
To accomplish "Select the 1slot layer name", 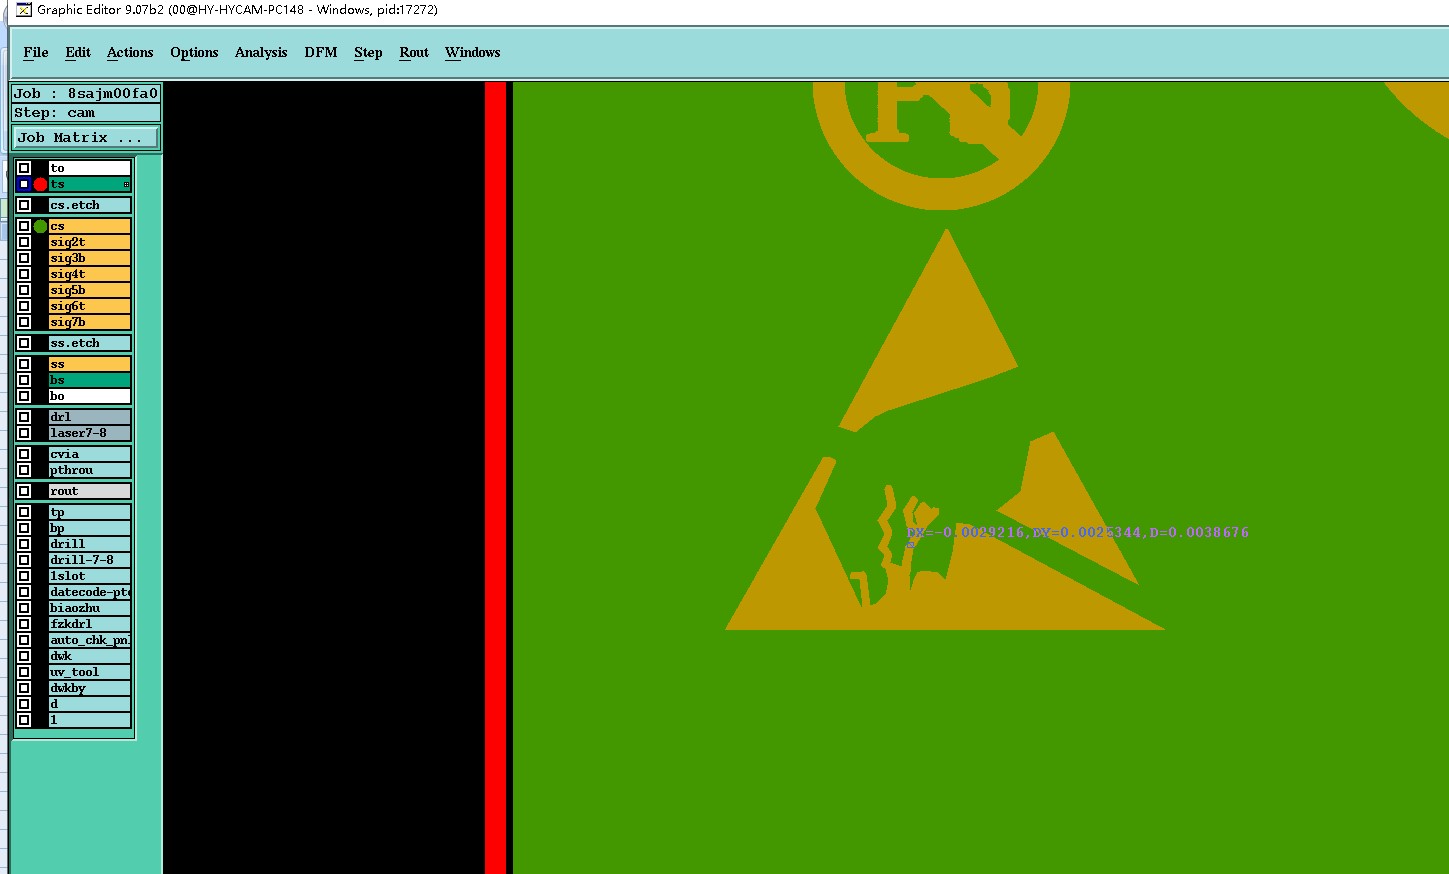I will [90, 576].
